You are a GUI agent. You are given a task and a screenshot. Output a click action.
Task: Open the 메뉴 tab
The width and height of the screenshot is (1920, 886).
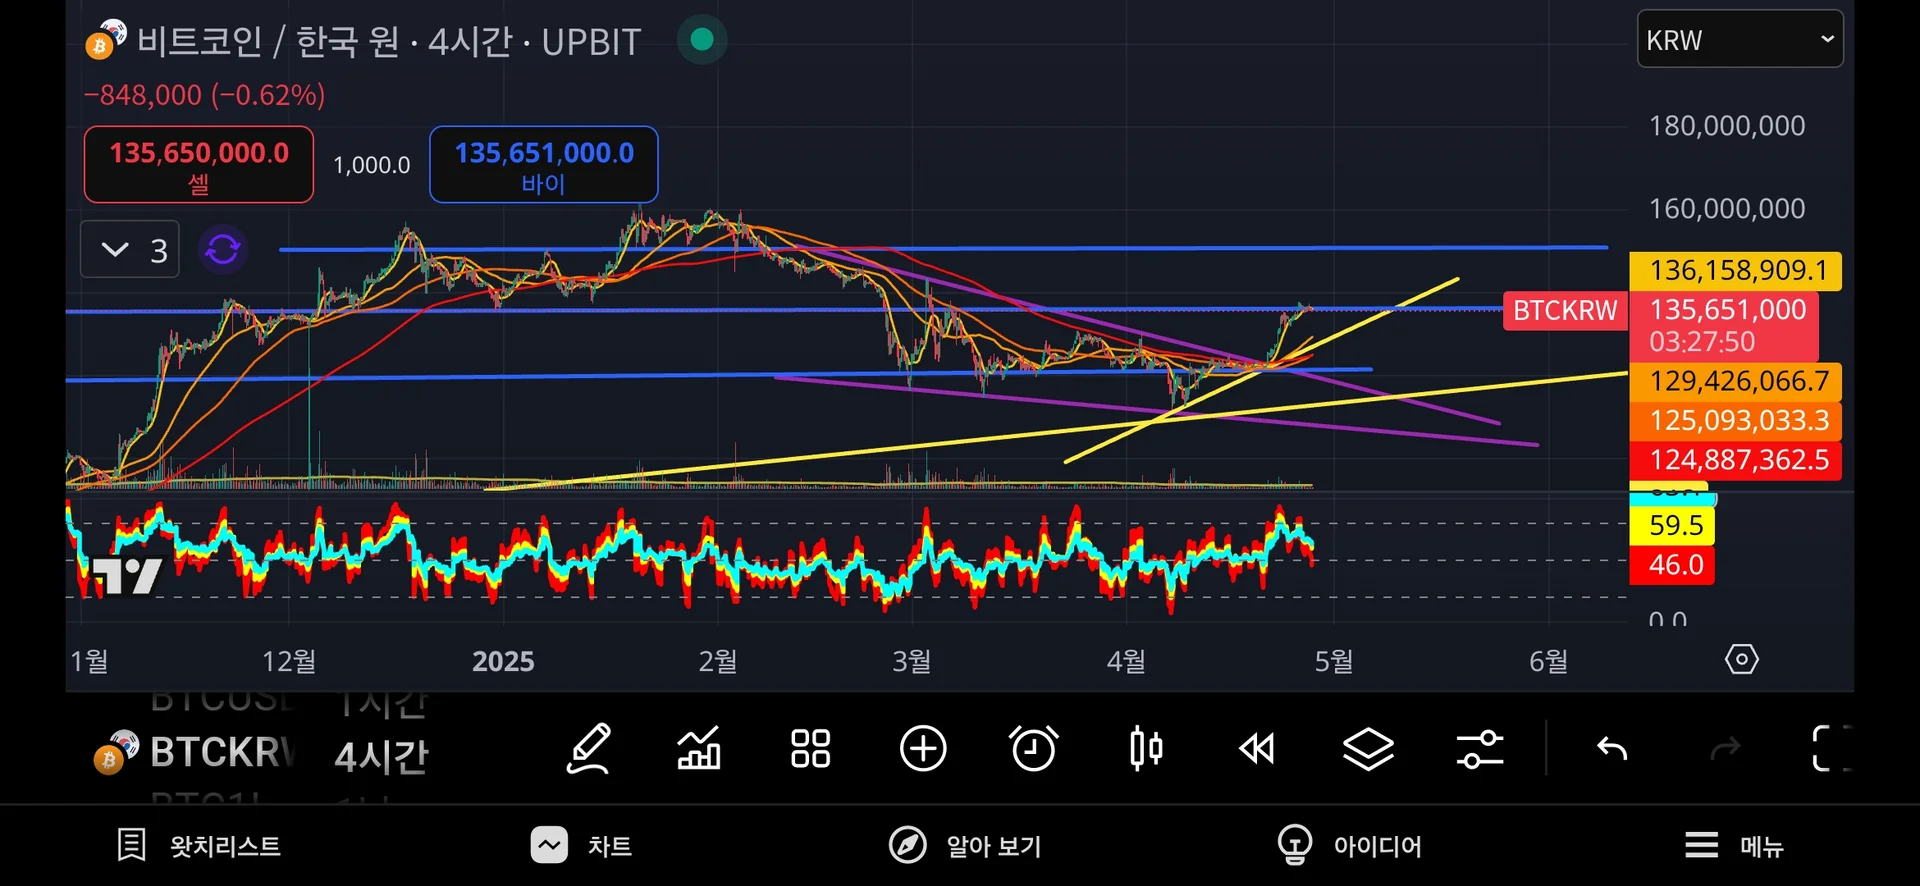[x=1734, y=846]
